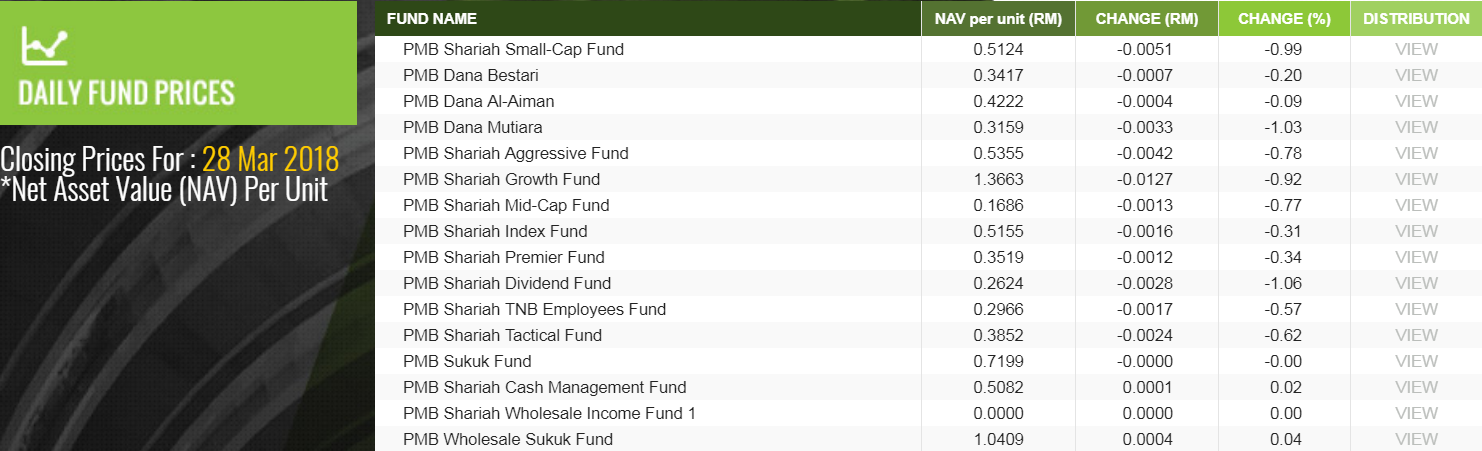Open VIEW link for PMB Shariah Growth Fund
Viewport: 1482px width, 451px height.
1416,179
